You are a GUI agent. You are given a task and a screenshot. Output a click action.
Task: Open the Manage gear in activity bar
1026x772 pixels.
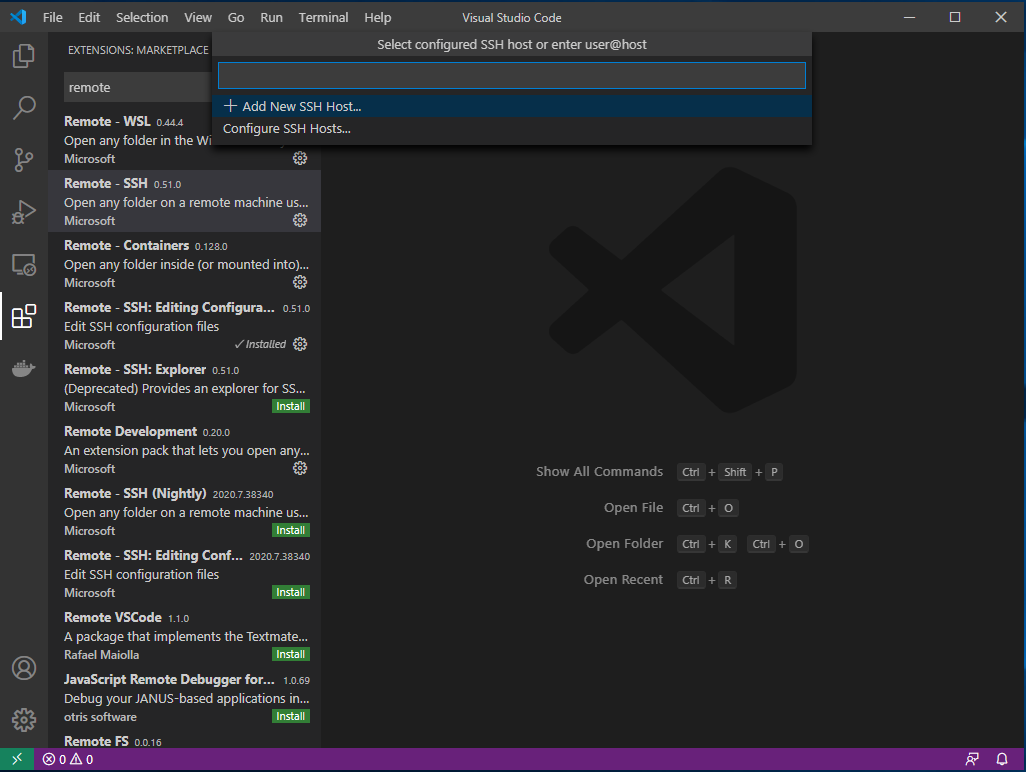click(x=24, y=720)
